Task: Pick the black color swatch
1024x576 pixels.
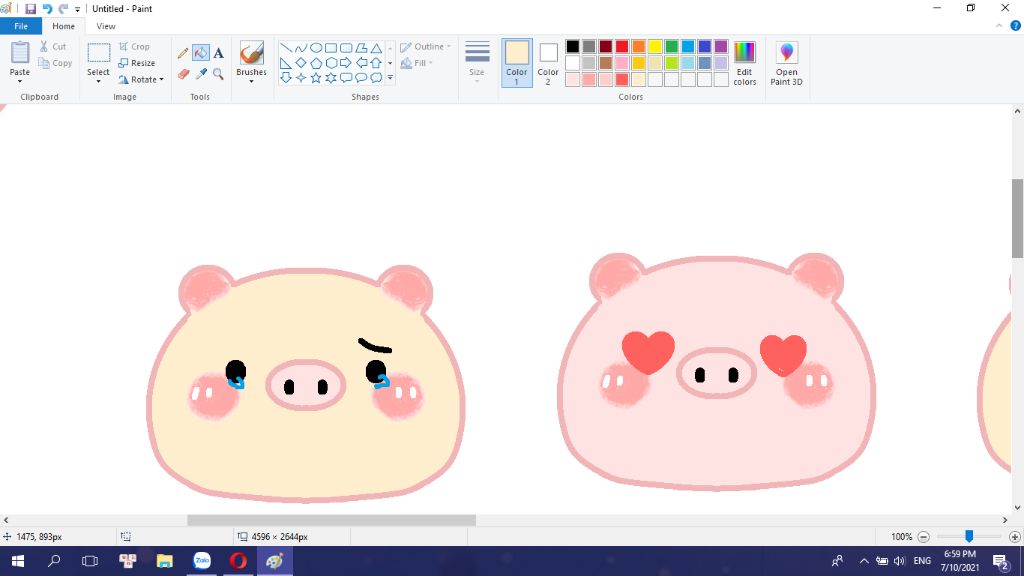Action: point(573,46)
